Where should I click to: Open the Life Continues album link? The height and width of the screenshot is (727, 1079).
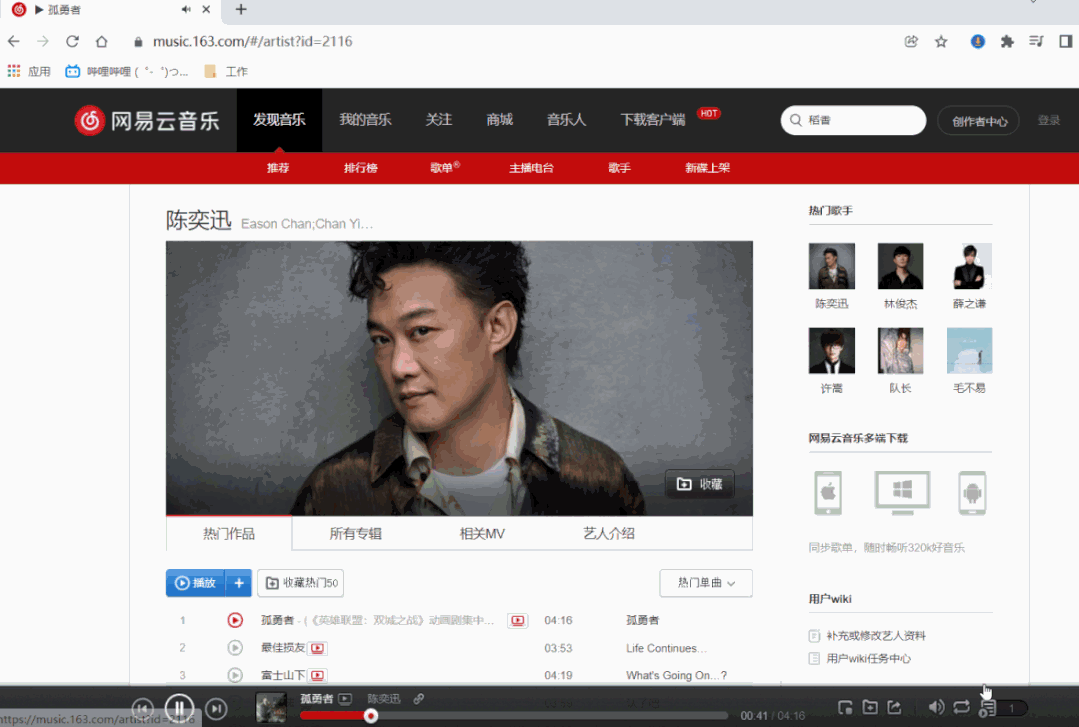pyautogui.click(x=666, y=649)
